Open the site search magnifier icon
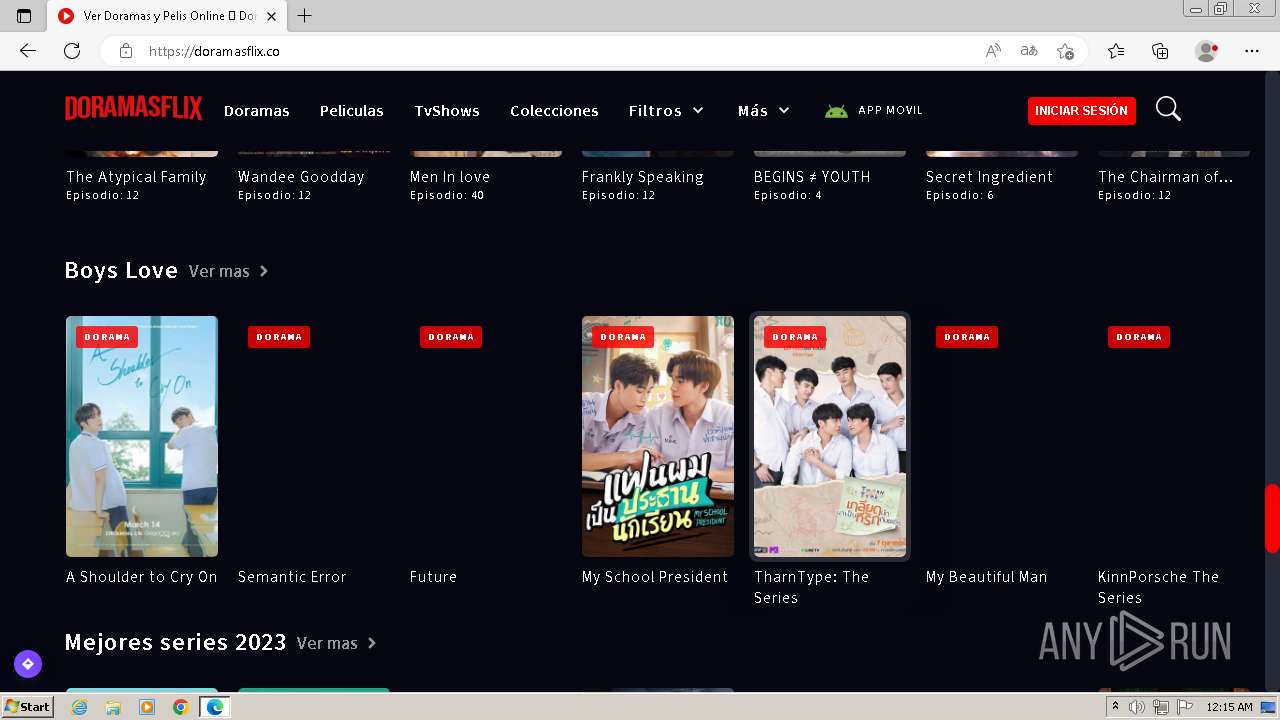The height and width of the screenshot is (720, 1280). tap(1168, 109)
